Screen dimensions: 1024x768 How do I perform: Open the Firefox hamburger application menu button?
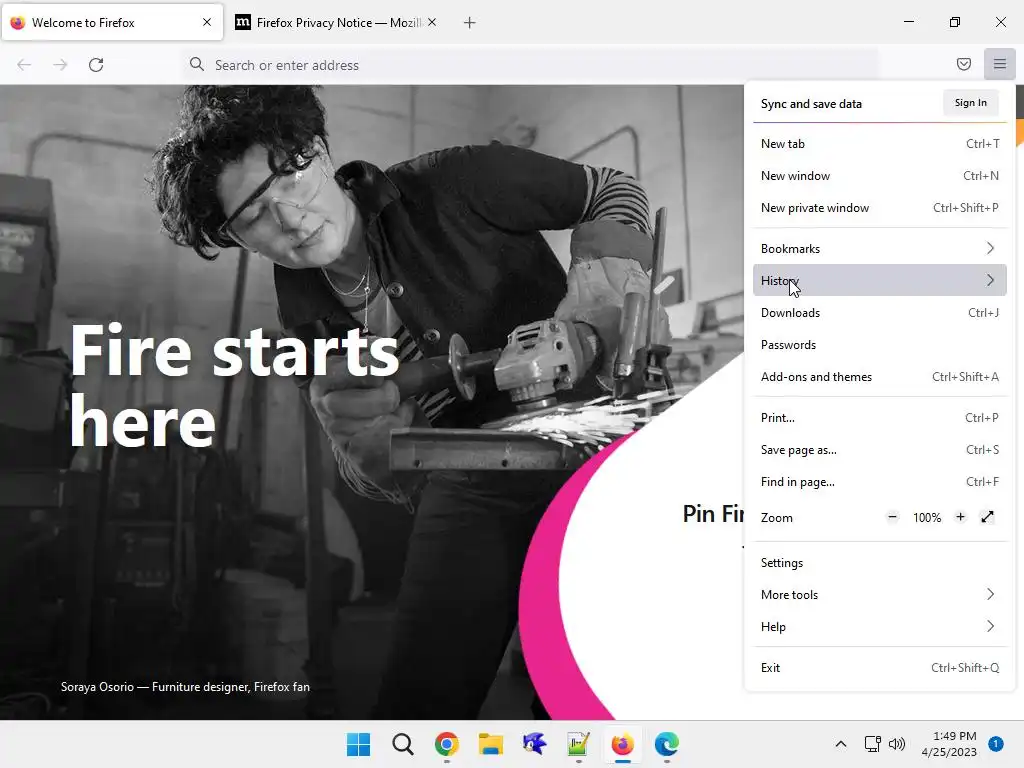pyautogui.click(x=999, y=64)
